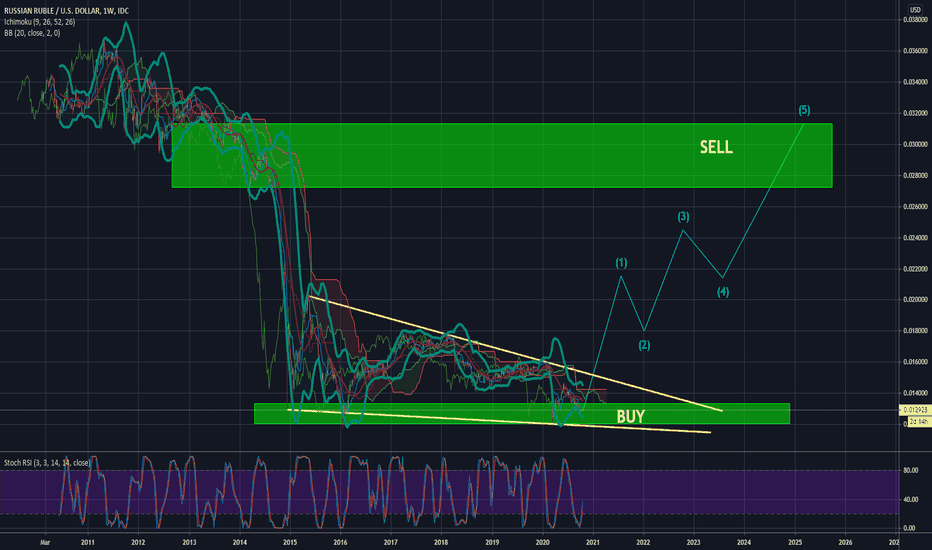This screenshot has height=550, width=932.
Task: Click the 0.036000 price axis label
Action: (x=915, y=51)
